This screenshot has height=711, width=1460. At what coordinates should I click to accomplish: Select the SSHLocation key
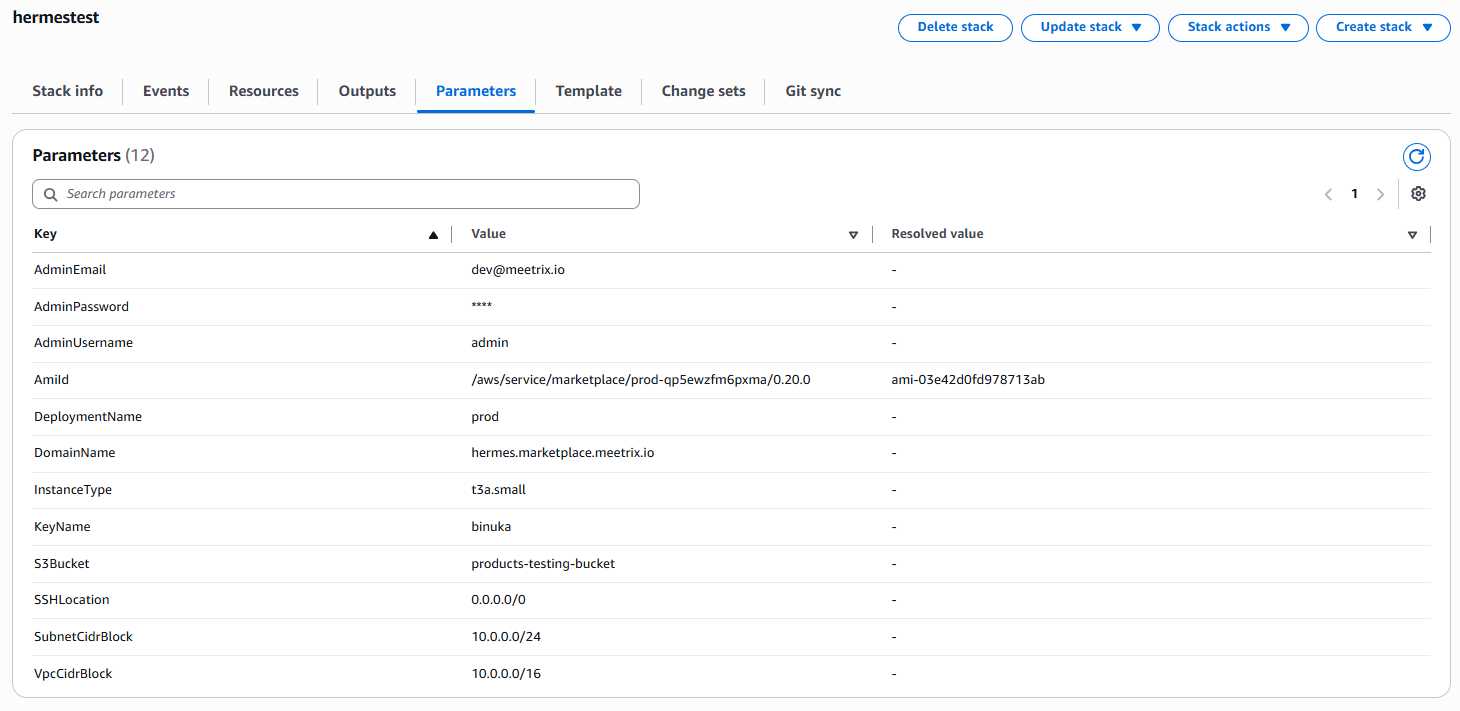point(72,600)
